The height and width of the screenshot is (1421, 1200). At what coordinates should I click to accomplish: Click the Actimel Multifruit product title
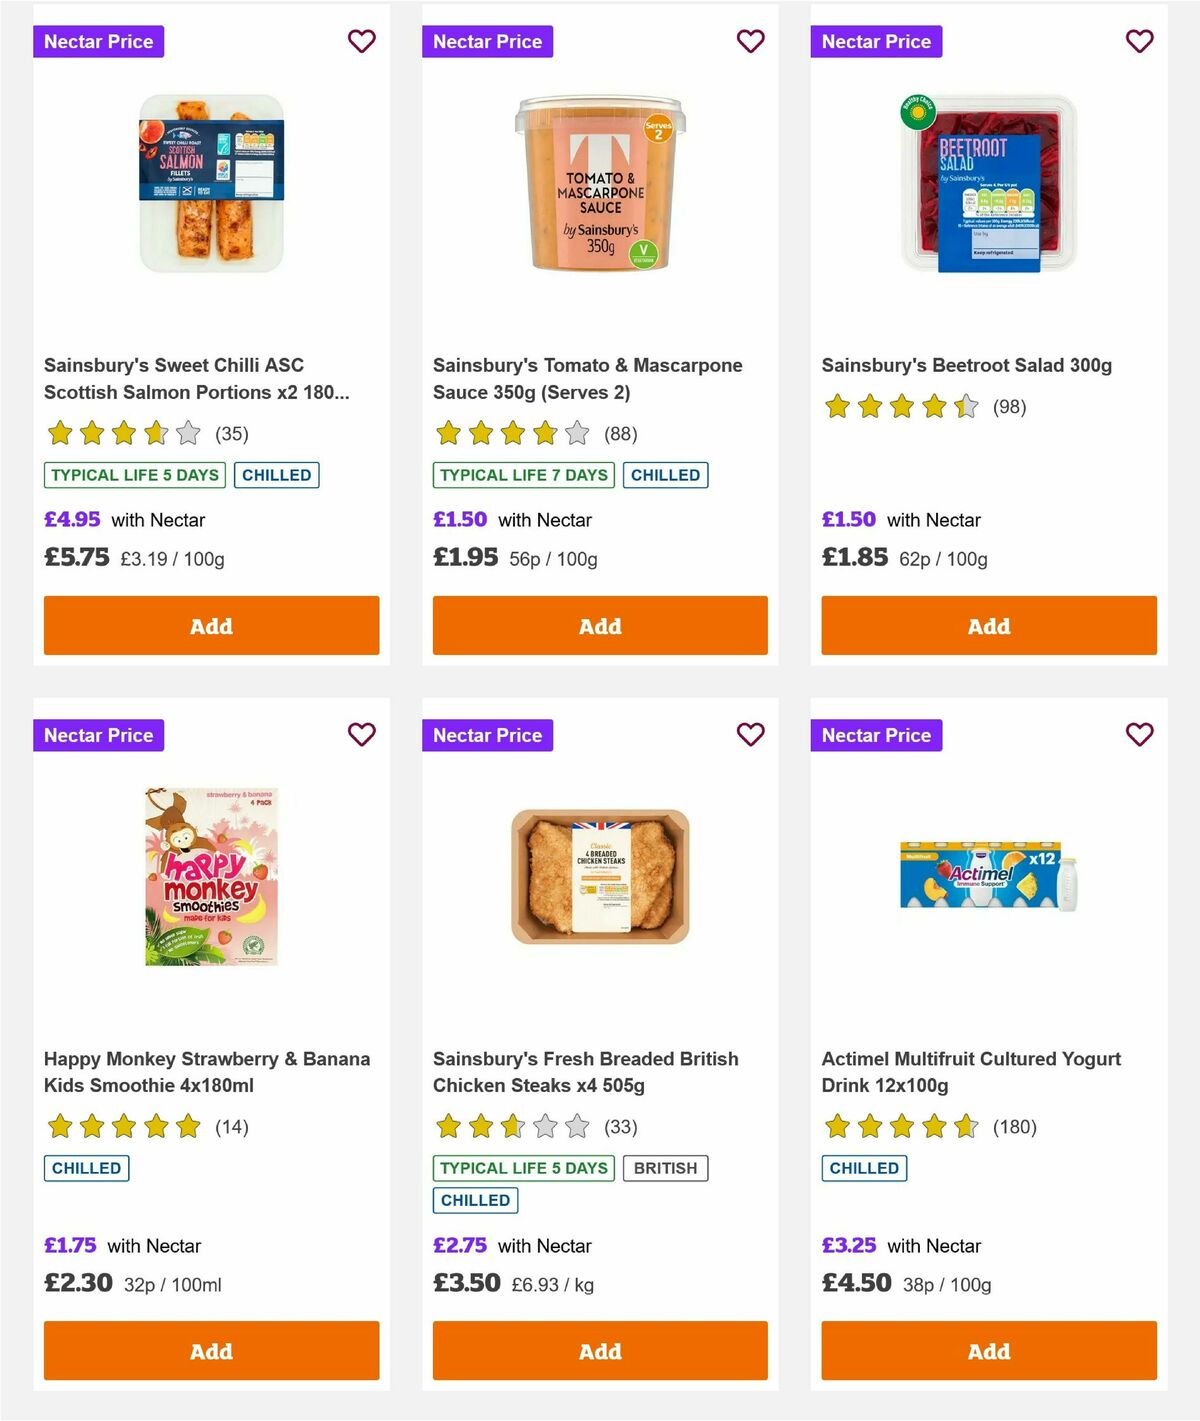(x=970, y=1071)
